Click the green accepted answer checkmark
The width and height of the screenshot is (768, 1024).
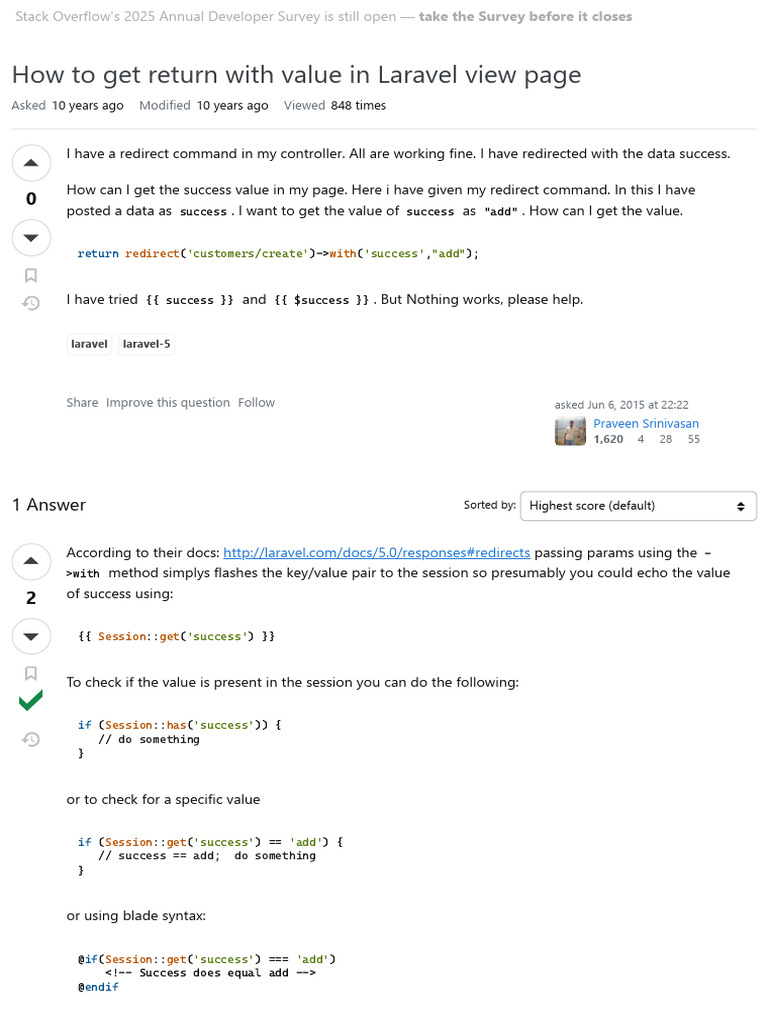[31, 702]
